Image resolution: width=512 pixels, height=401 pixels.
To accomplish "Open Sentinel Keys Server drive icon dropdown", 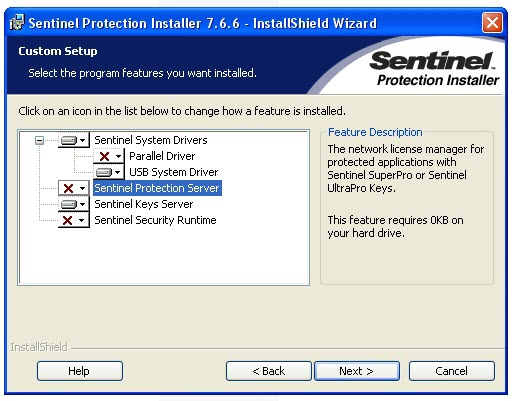I will pos(74,204).
